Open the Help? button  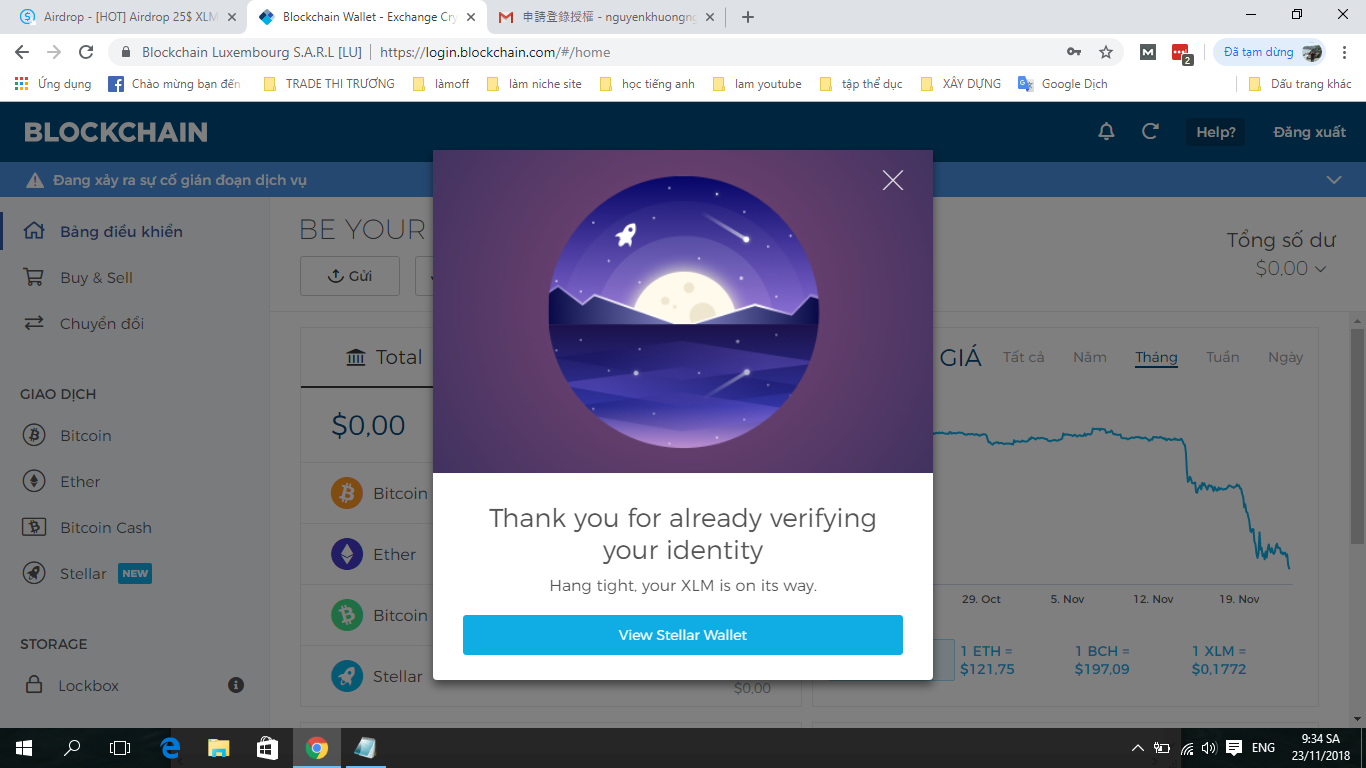coord(1216,132)
